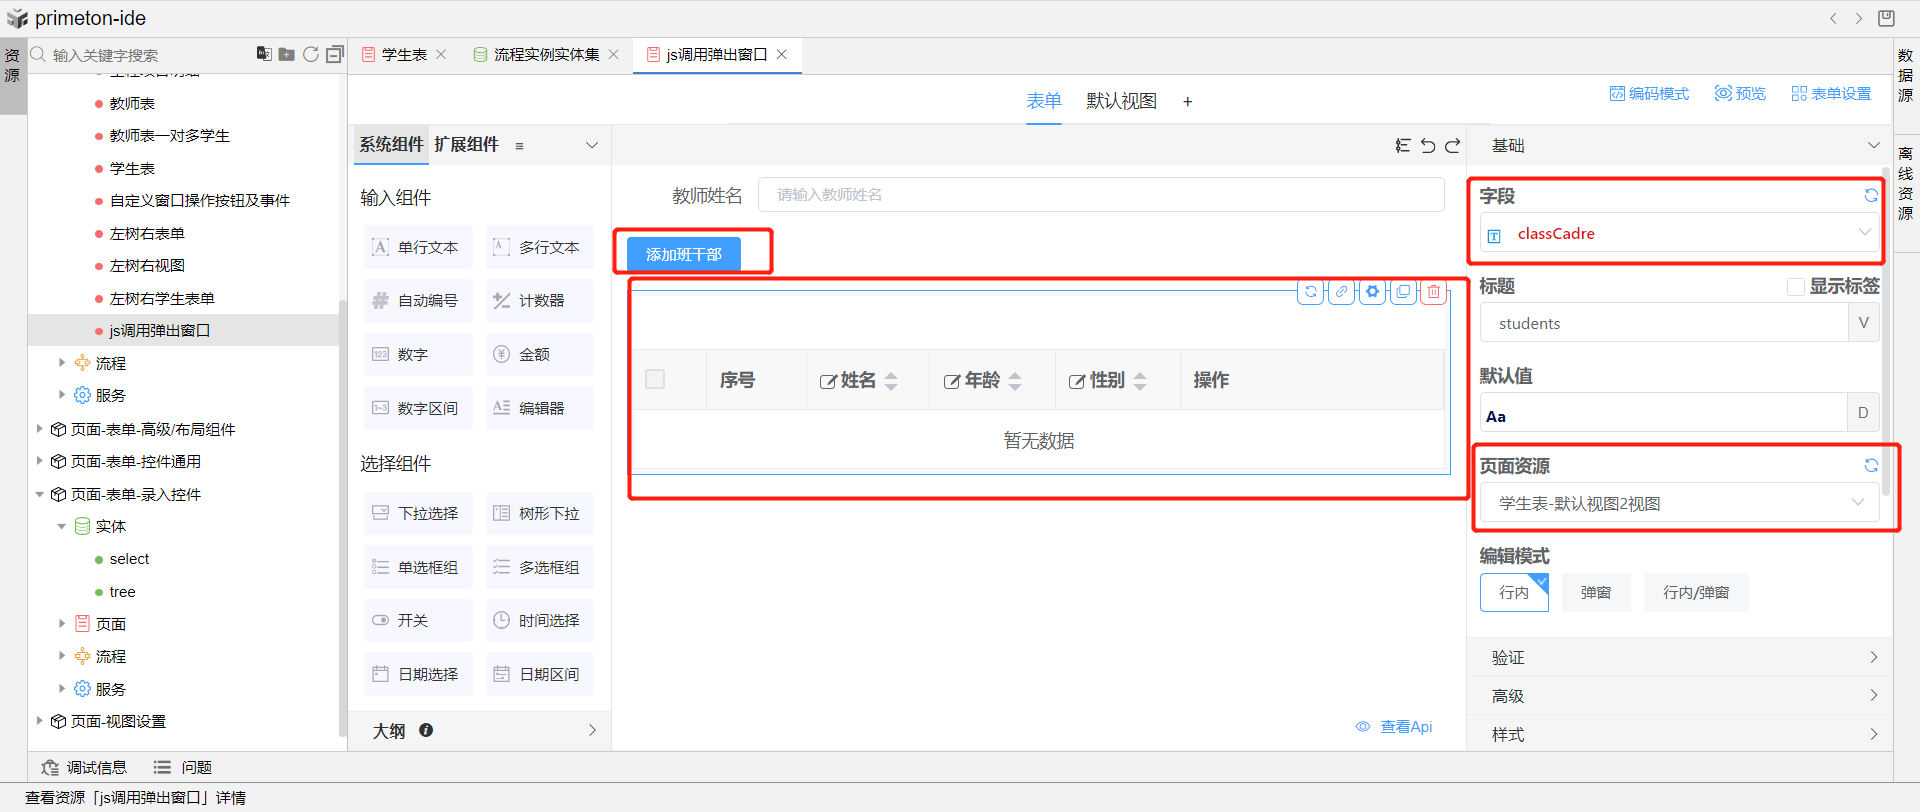Open the selected table's gear settings

click(1372, 292)
